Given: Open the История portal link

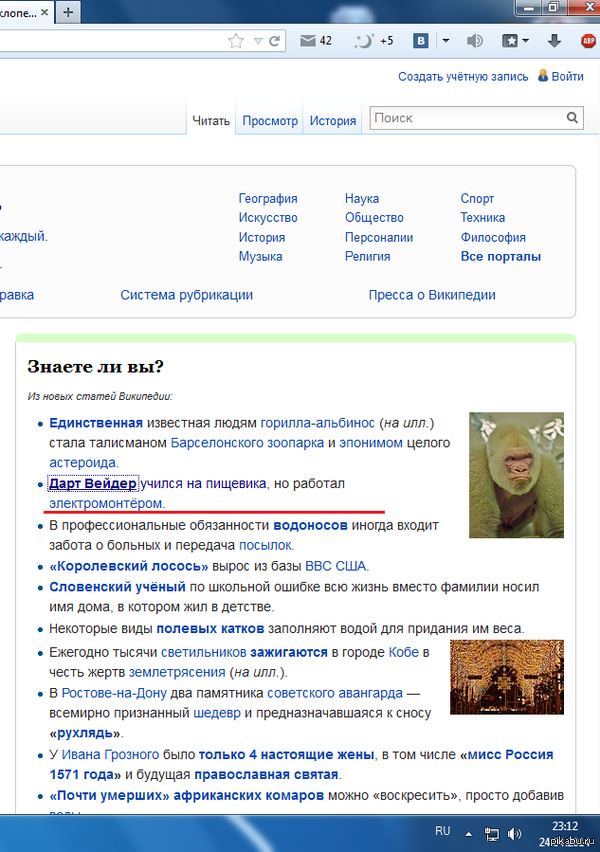Looking at the screenshot, I should click(x=261, y=237).
